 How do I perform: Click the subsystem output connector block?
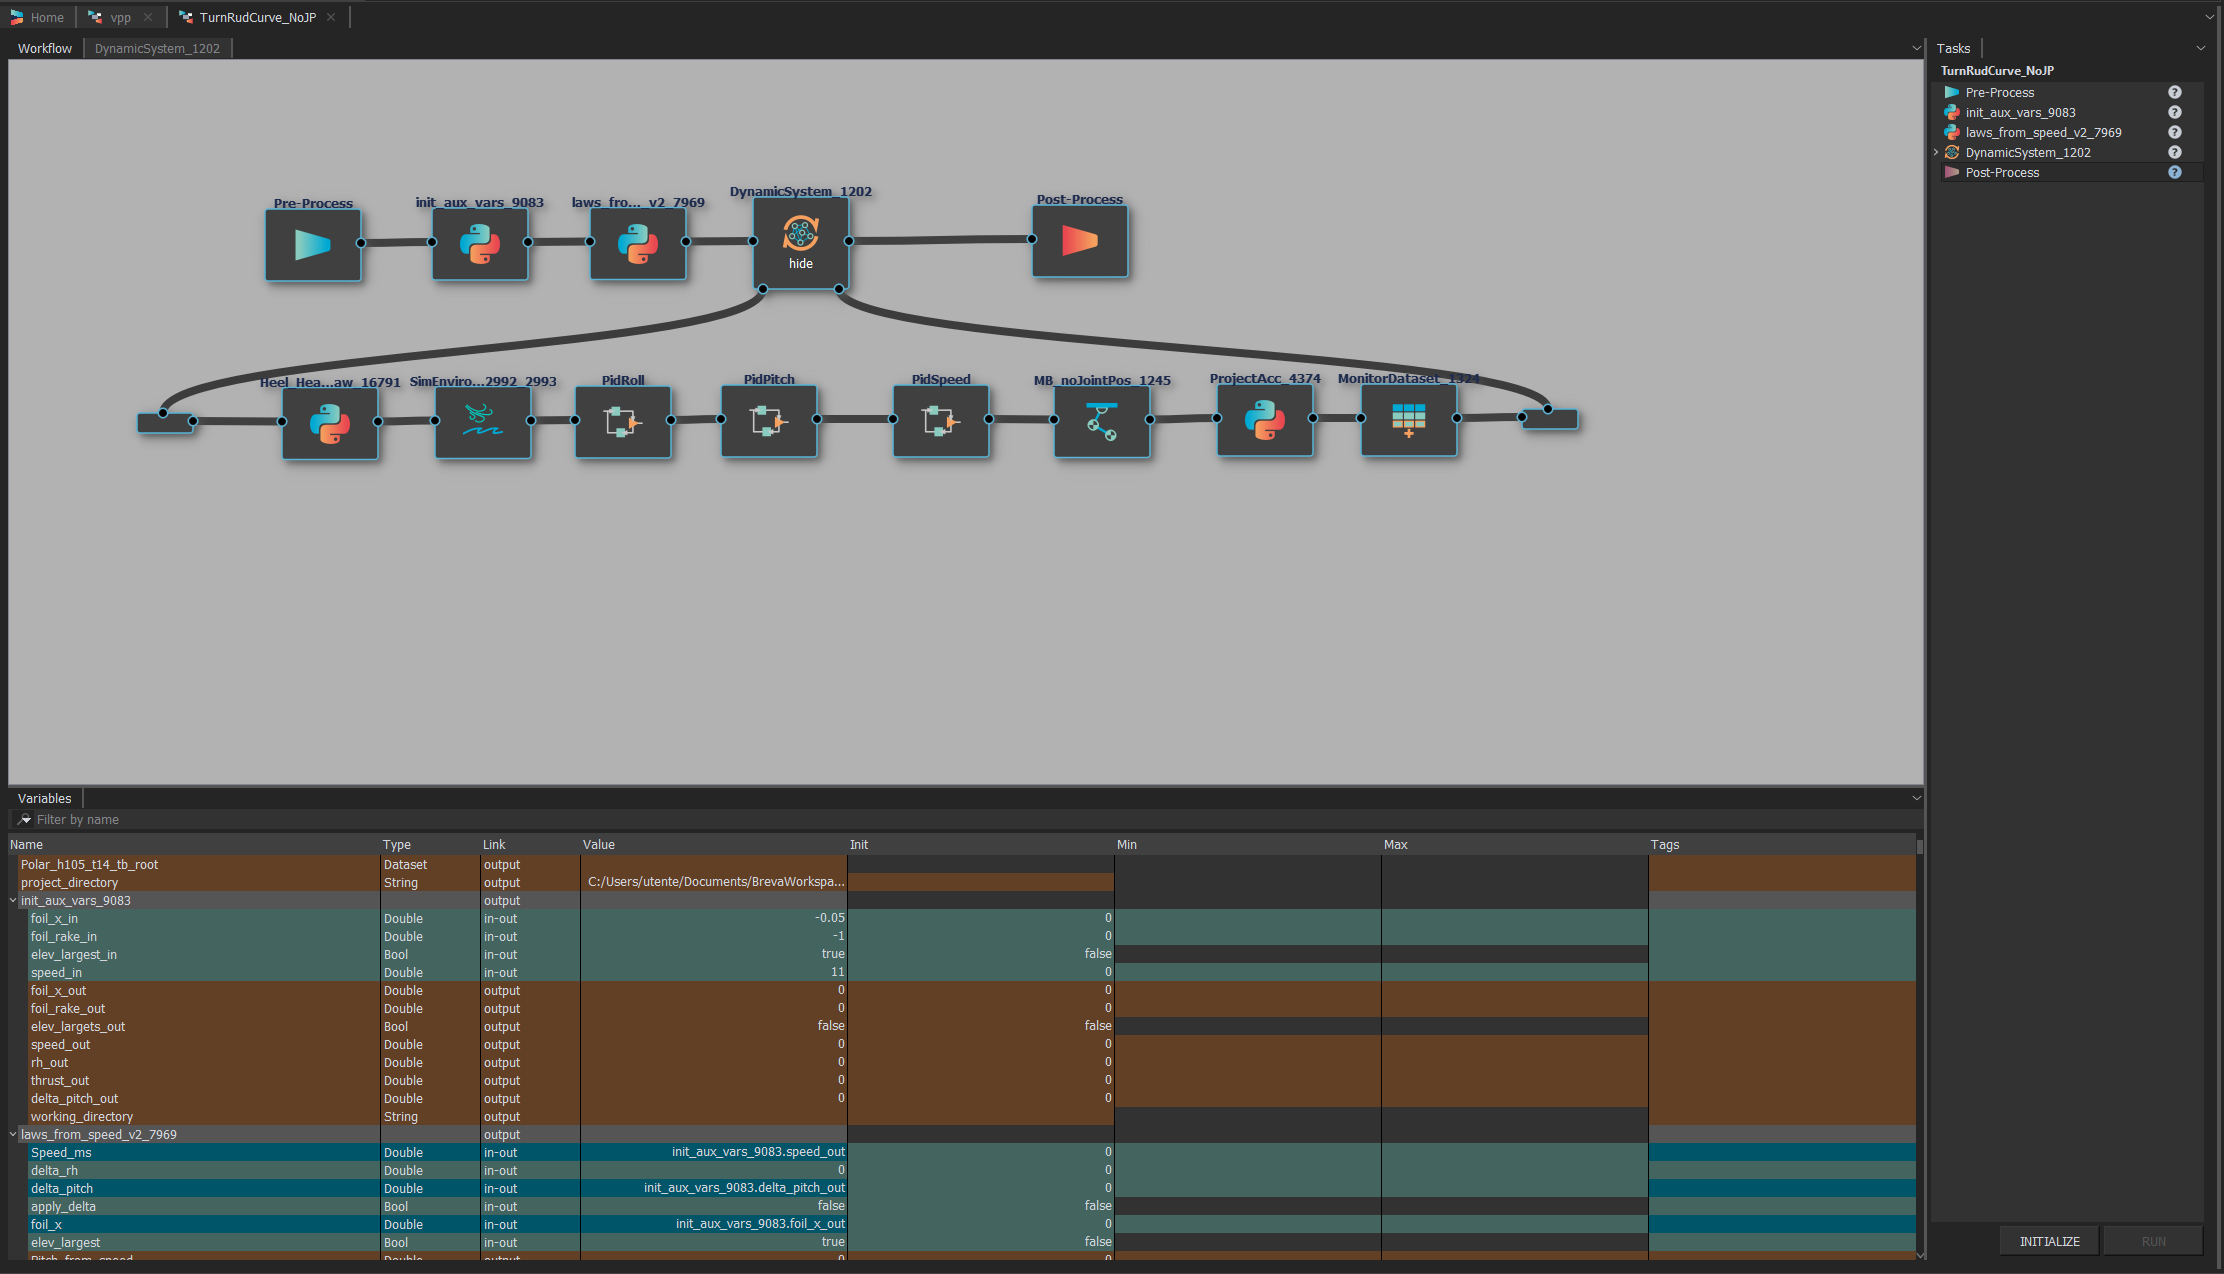tap(1550, 419)
